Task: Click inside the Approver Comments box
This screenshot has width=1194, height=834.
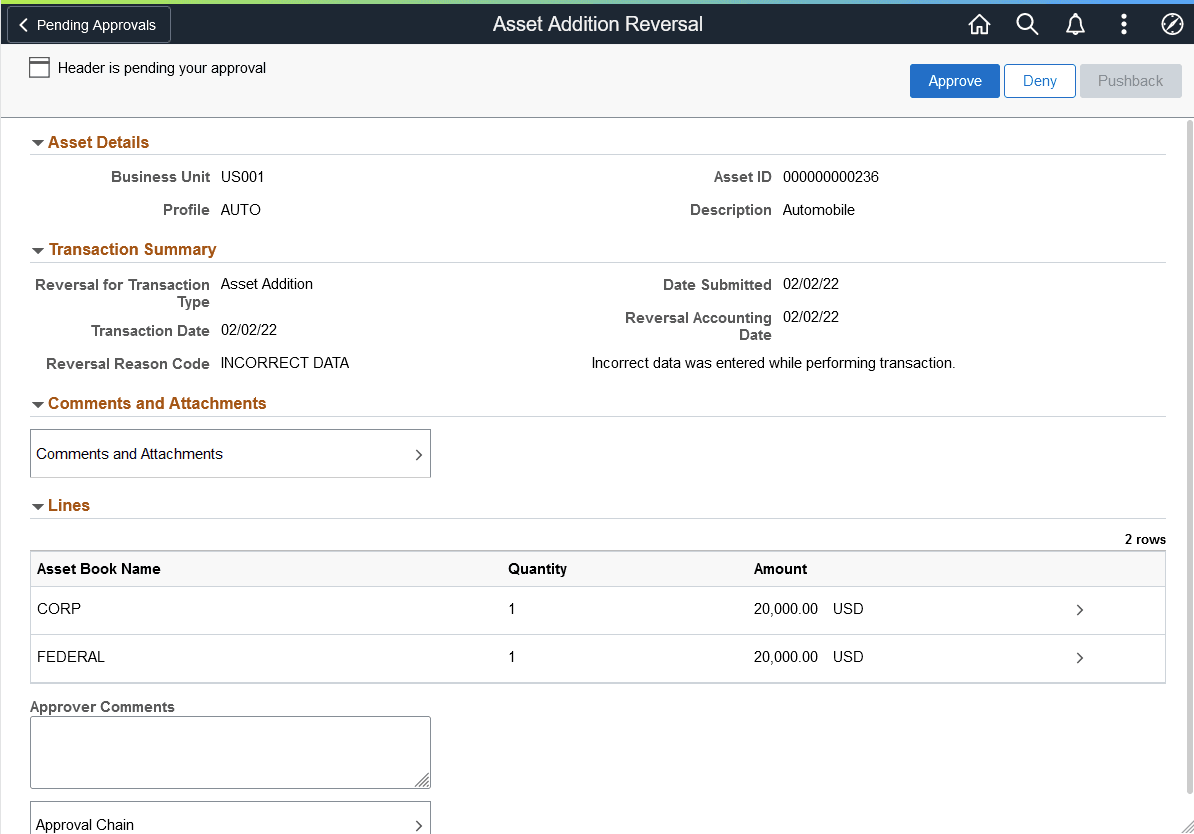Action: click(230, 751)
